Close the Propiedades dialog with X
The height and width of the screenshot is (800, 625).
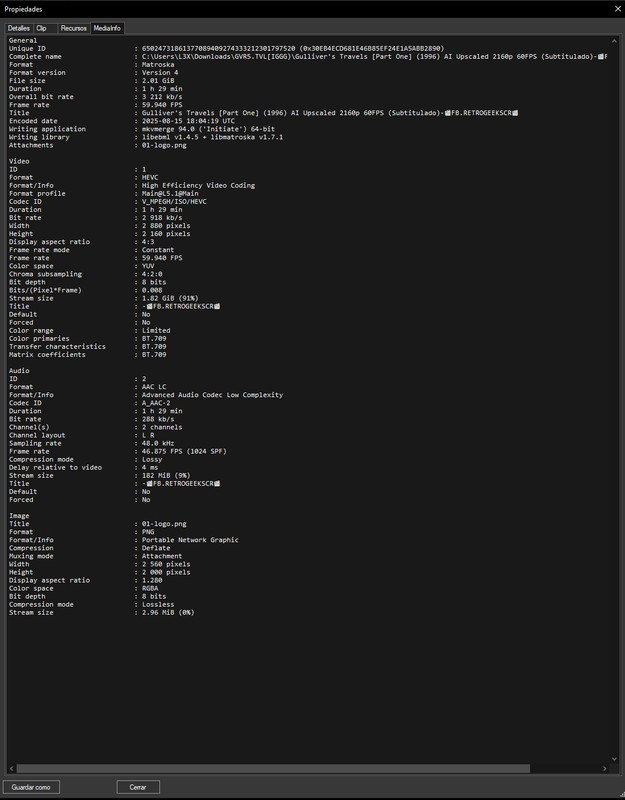coord(617,9)
